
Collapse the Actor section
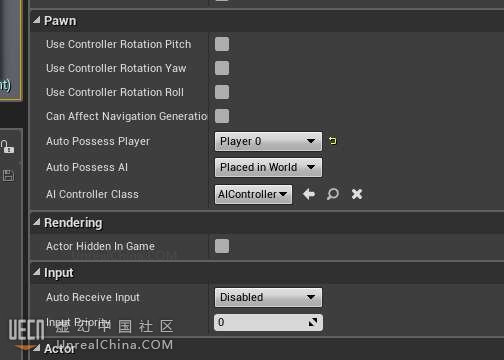click(36, 348)
